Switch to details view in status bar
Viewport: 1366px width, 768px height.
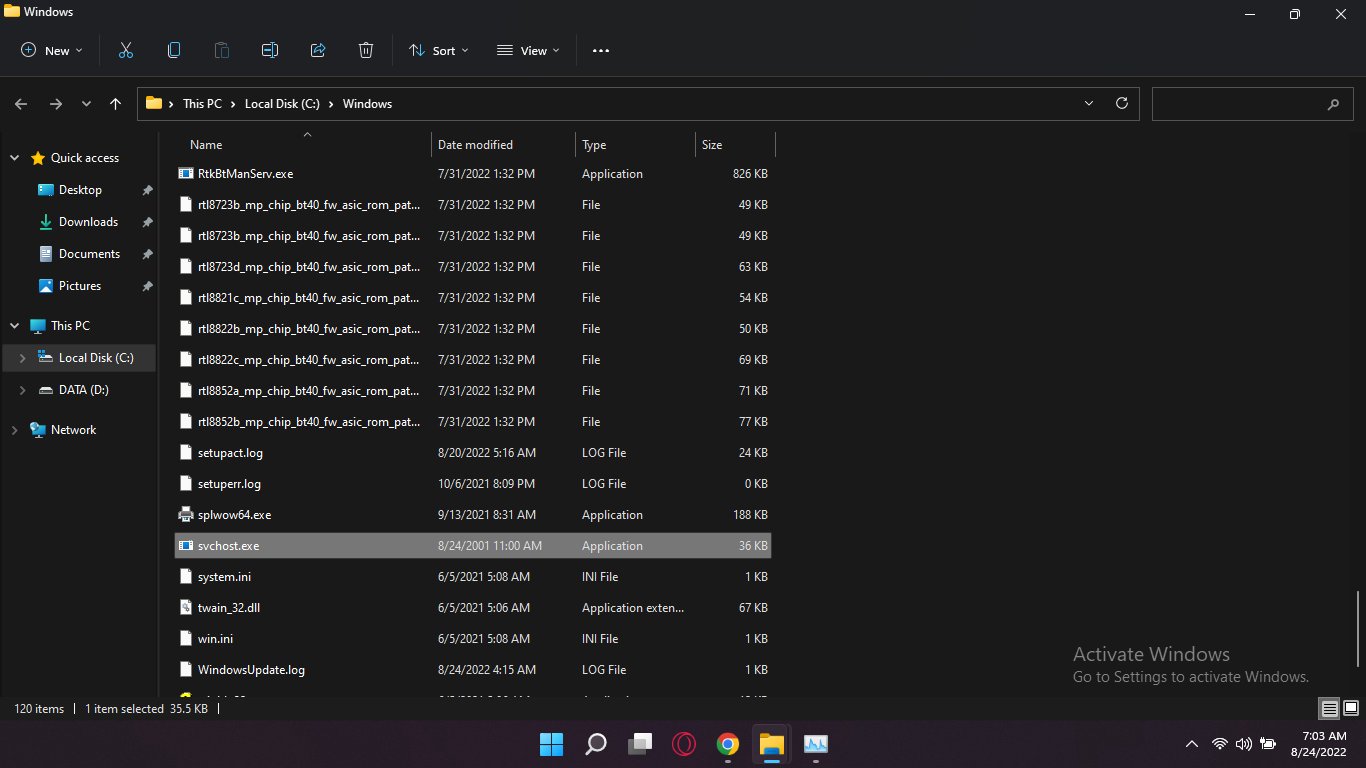click(1330, 709)
